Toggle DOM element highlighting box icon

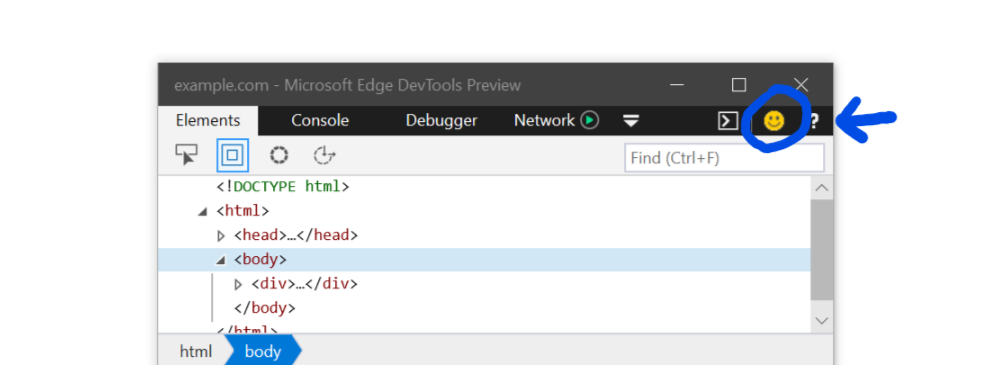tap(232, 155)
